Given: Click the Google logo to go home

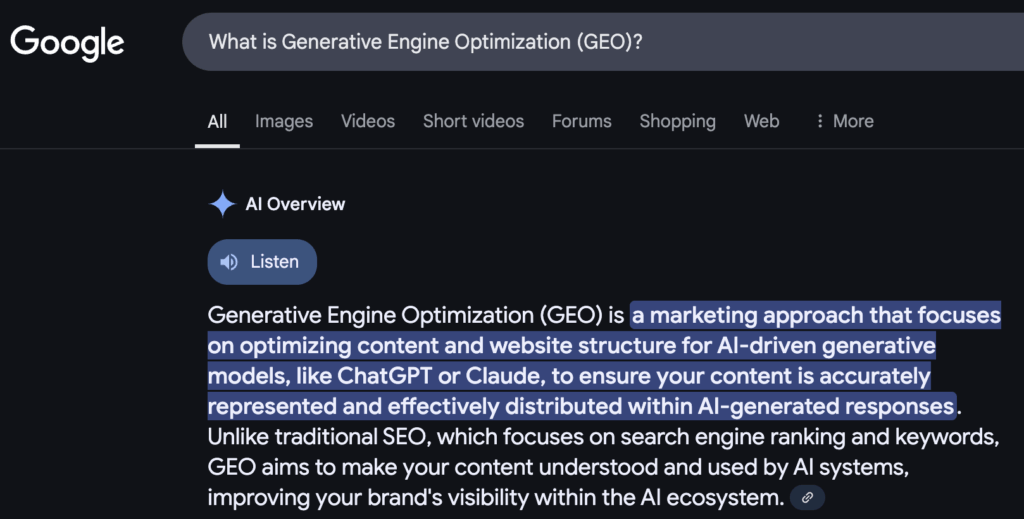Looking at the screenshot, I should pyautogui.click(x=67, y=42).
